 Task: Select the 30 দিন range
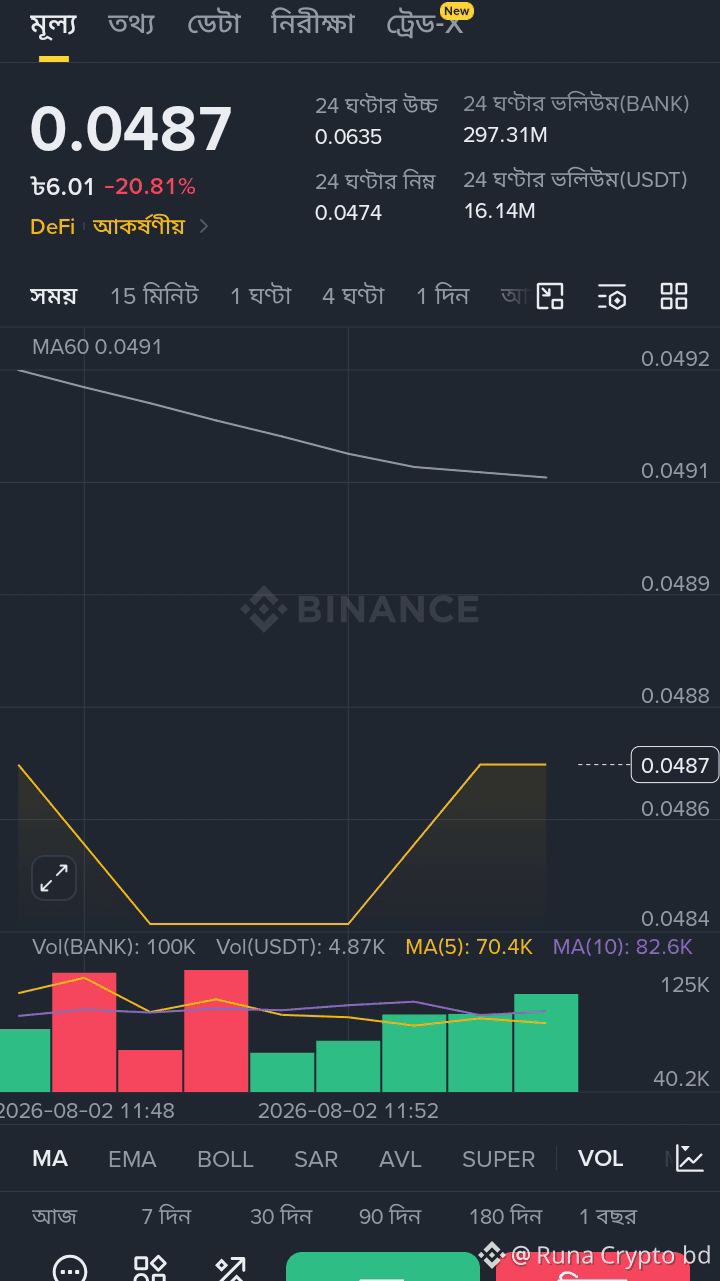click(281, 1216)
